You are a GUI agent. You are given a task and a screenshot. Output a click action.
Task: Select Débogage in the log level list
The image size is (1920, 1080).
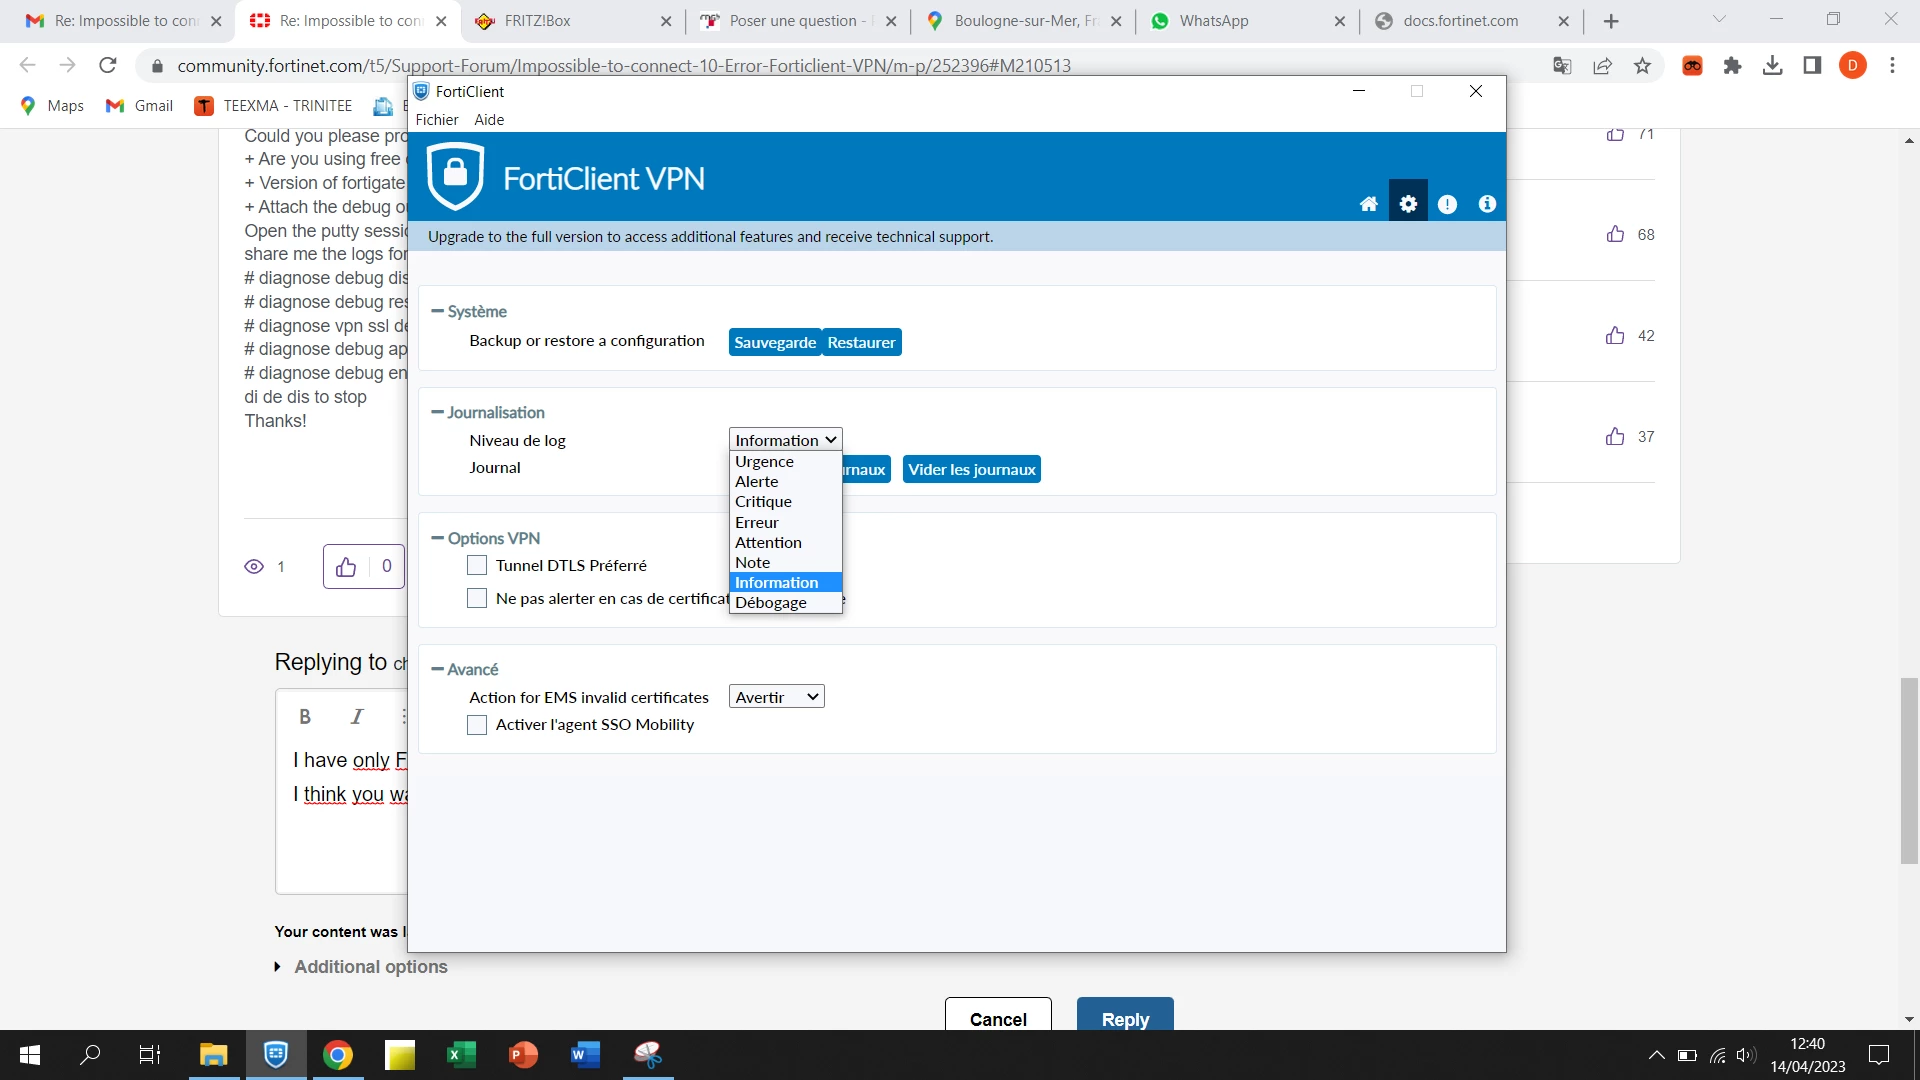pos(786,603)
